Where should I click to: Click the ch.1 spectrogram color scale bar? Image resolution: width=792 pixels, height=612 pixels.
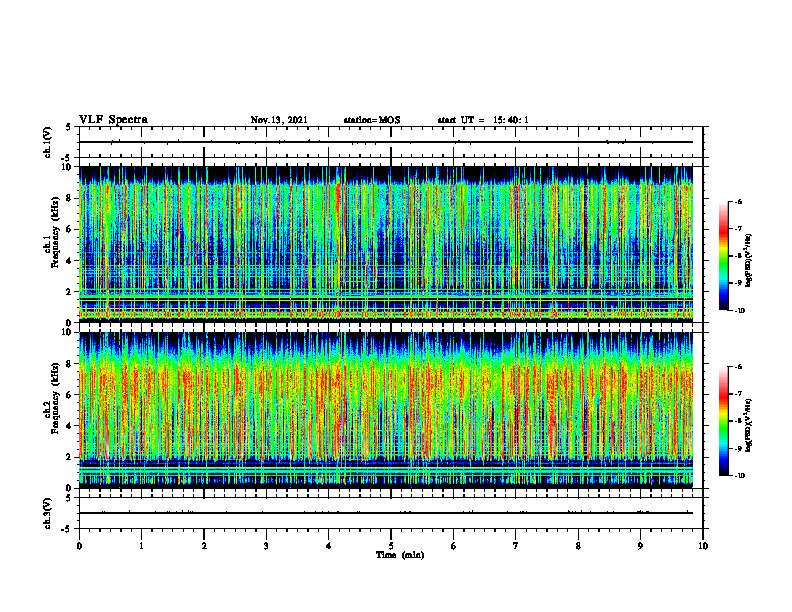(x=724, y=256)
